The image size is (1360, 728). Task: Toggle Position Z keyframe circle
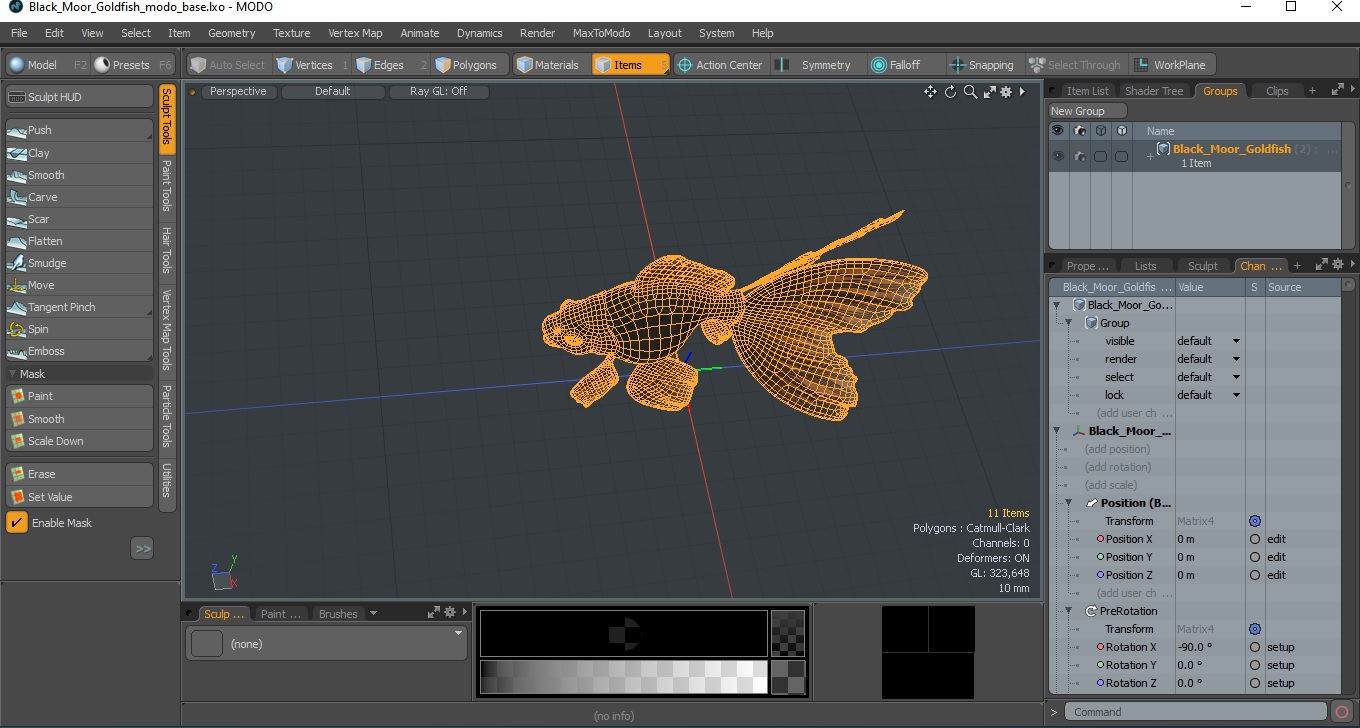pos(1255,575)
